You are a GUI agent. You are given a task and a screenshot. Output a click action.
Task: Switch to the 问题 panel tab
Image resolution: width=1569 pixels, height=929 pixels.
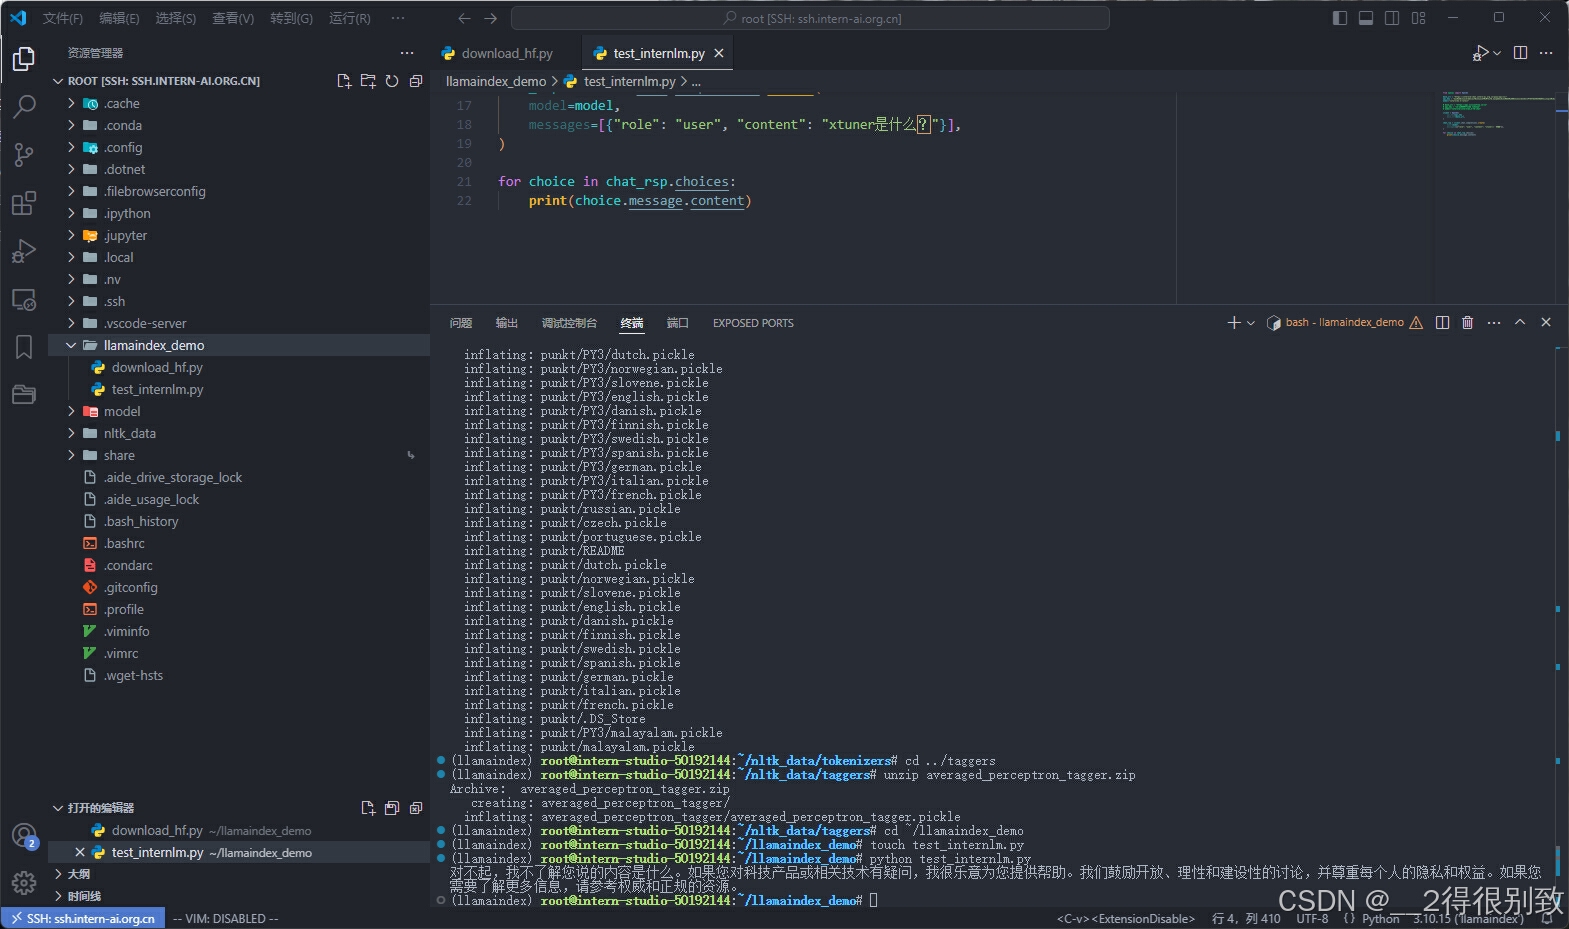[460, 323]
